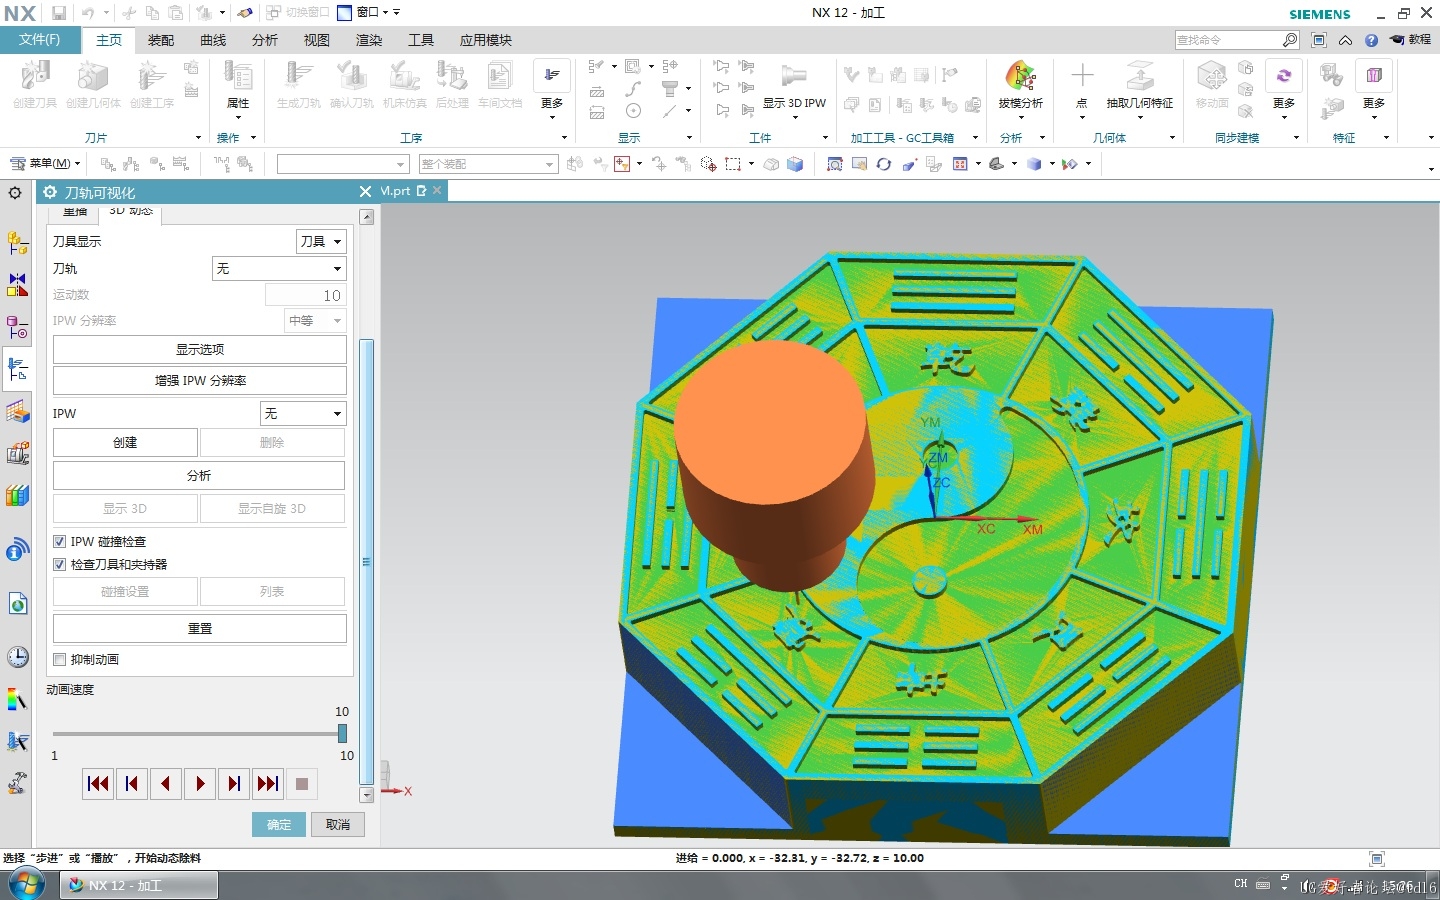Image resolution: width=1440 pixels, height=900 pixels.
Task: Click the 查找命令 search field
Action: click(x=1228, y=40)
